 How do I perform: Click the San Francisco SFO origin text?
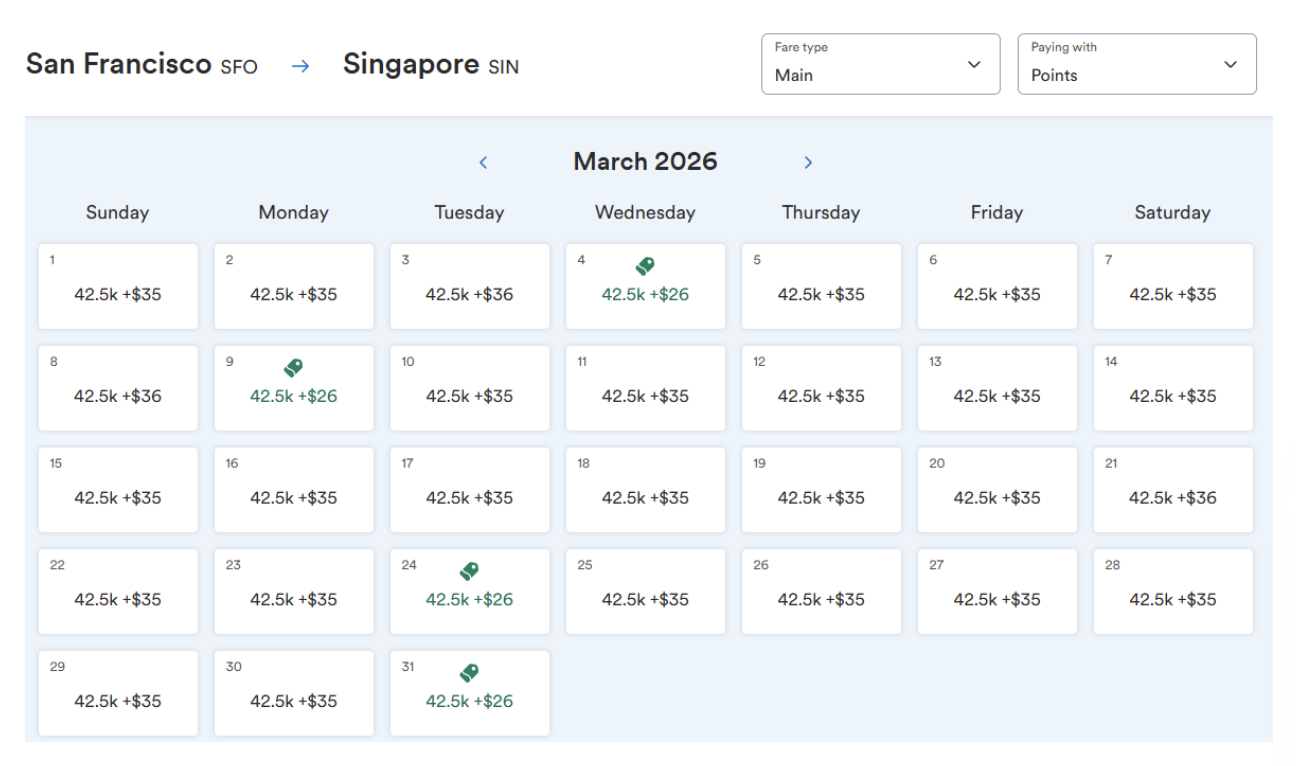tap(141, 65)
